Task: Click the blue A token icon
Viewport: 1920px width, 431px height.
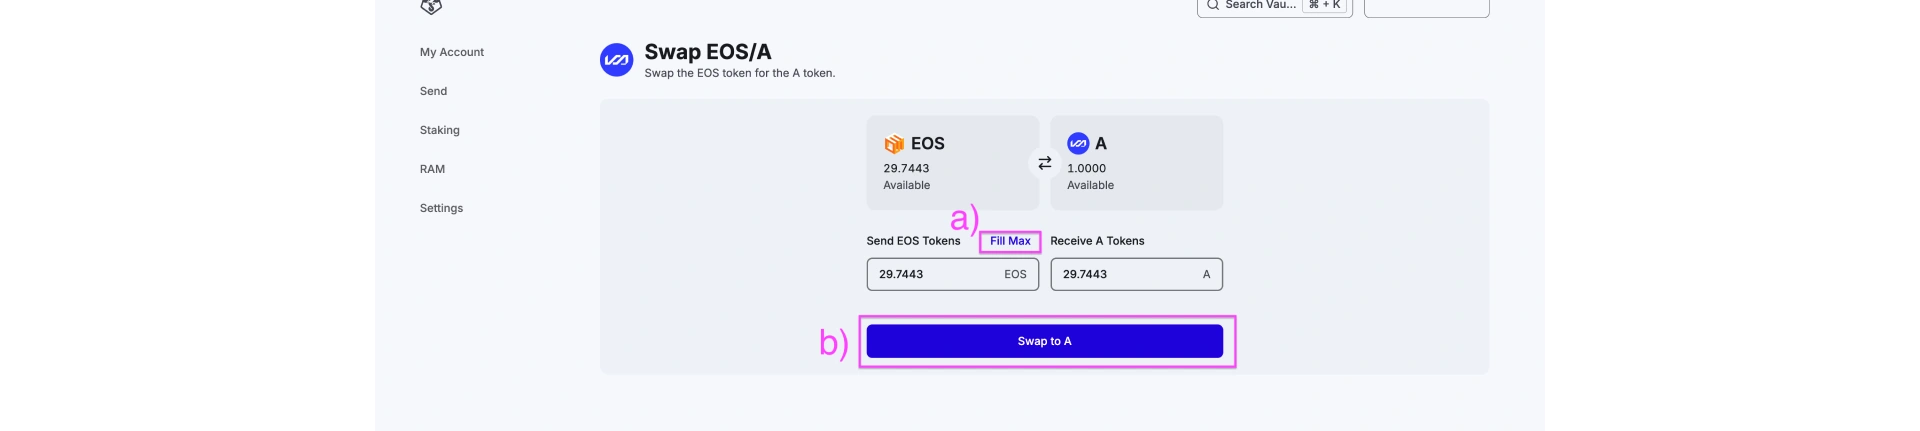Action: [x=1078, y=143]
